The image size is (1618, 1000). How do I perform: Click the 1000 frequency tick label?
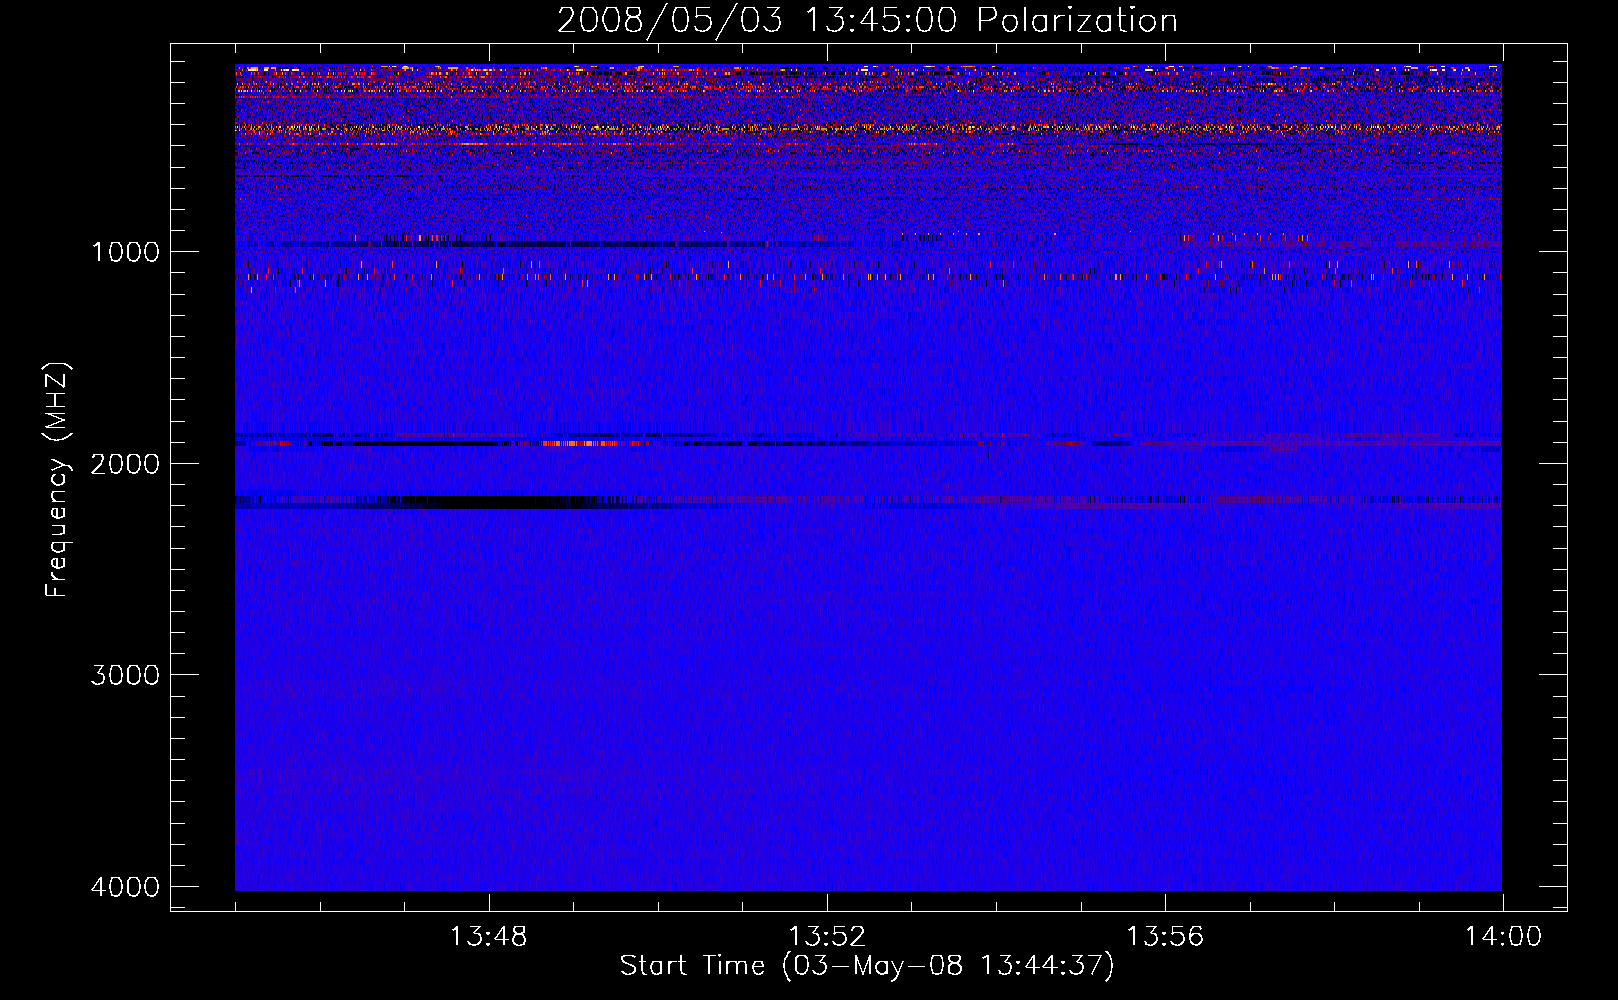125,251
